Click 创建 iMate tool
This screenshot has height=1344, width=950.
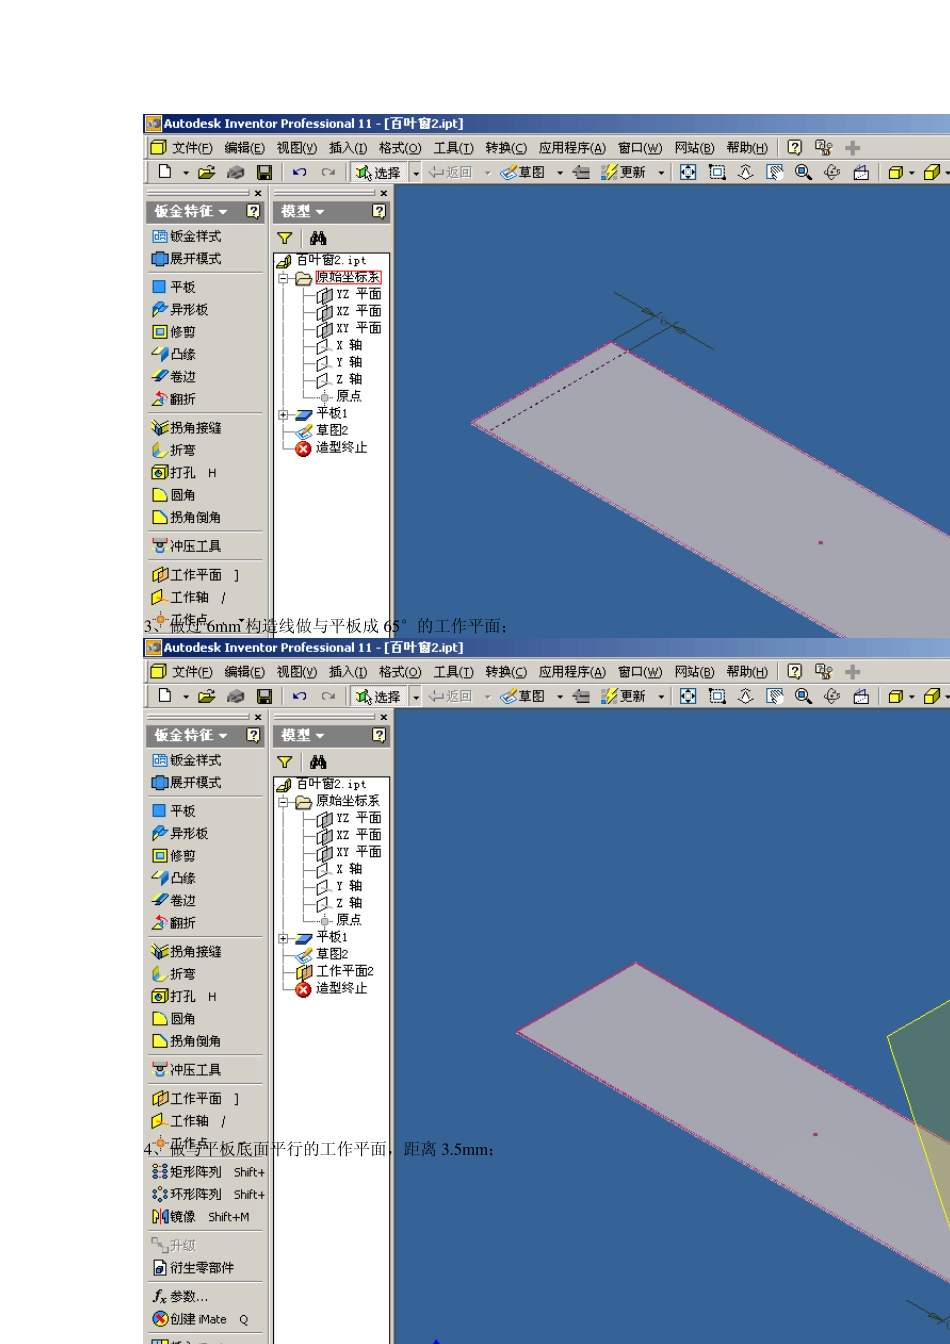pos(200,1319)
